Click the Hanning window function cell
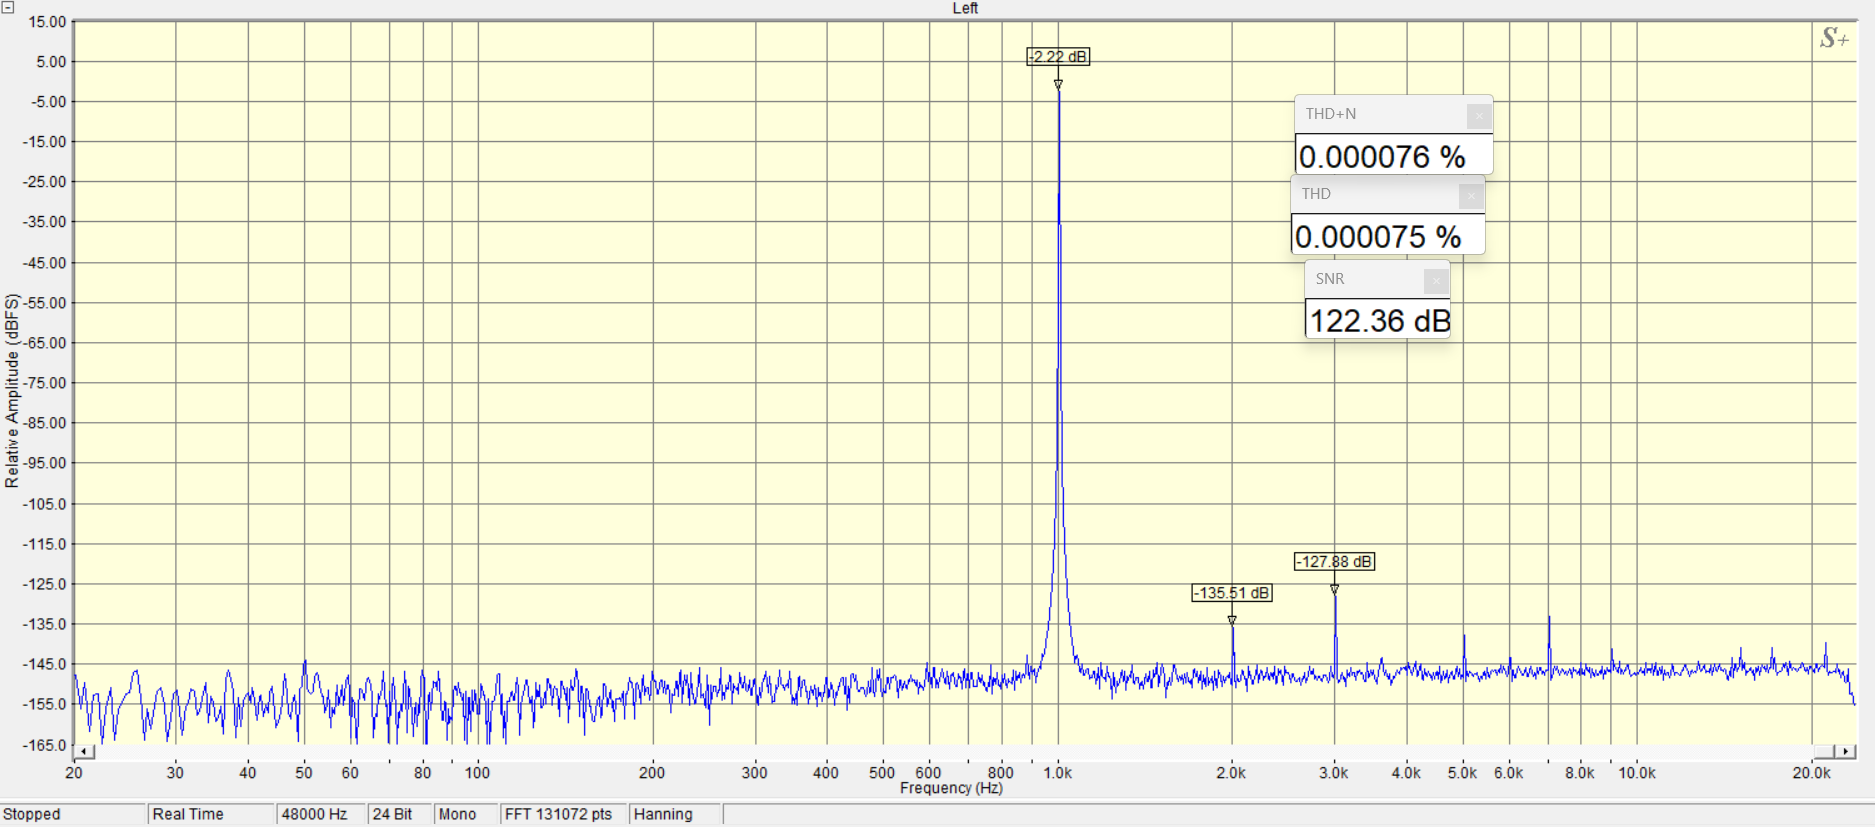The height and width of the screenshot is (827, 1875). 674,814
